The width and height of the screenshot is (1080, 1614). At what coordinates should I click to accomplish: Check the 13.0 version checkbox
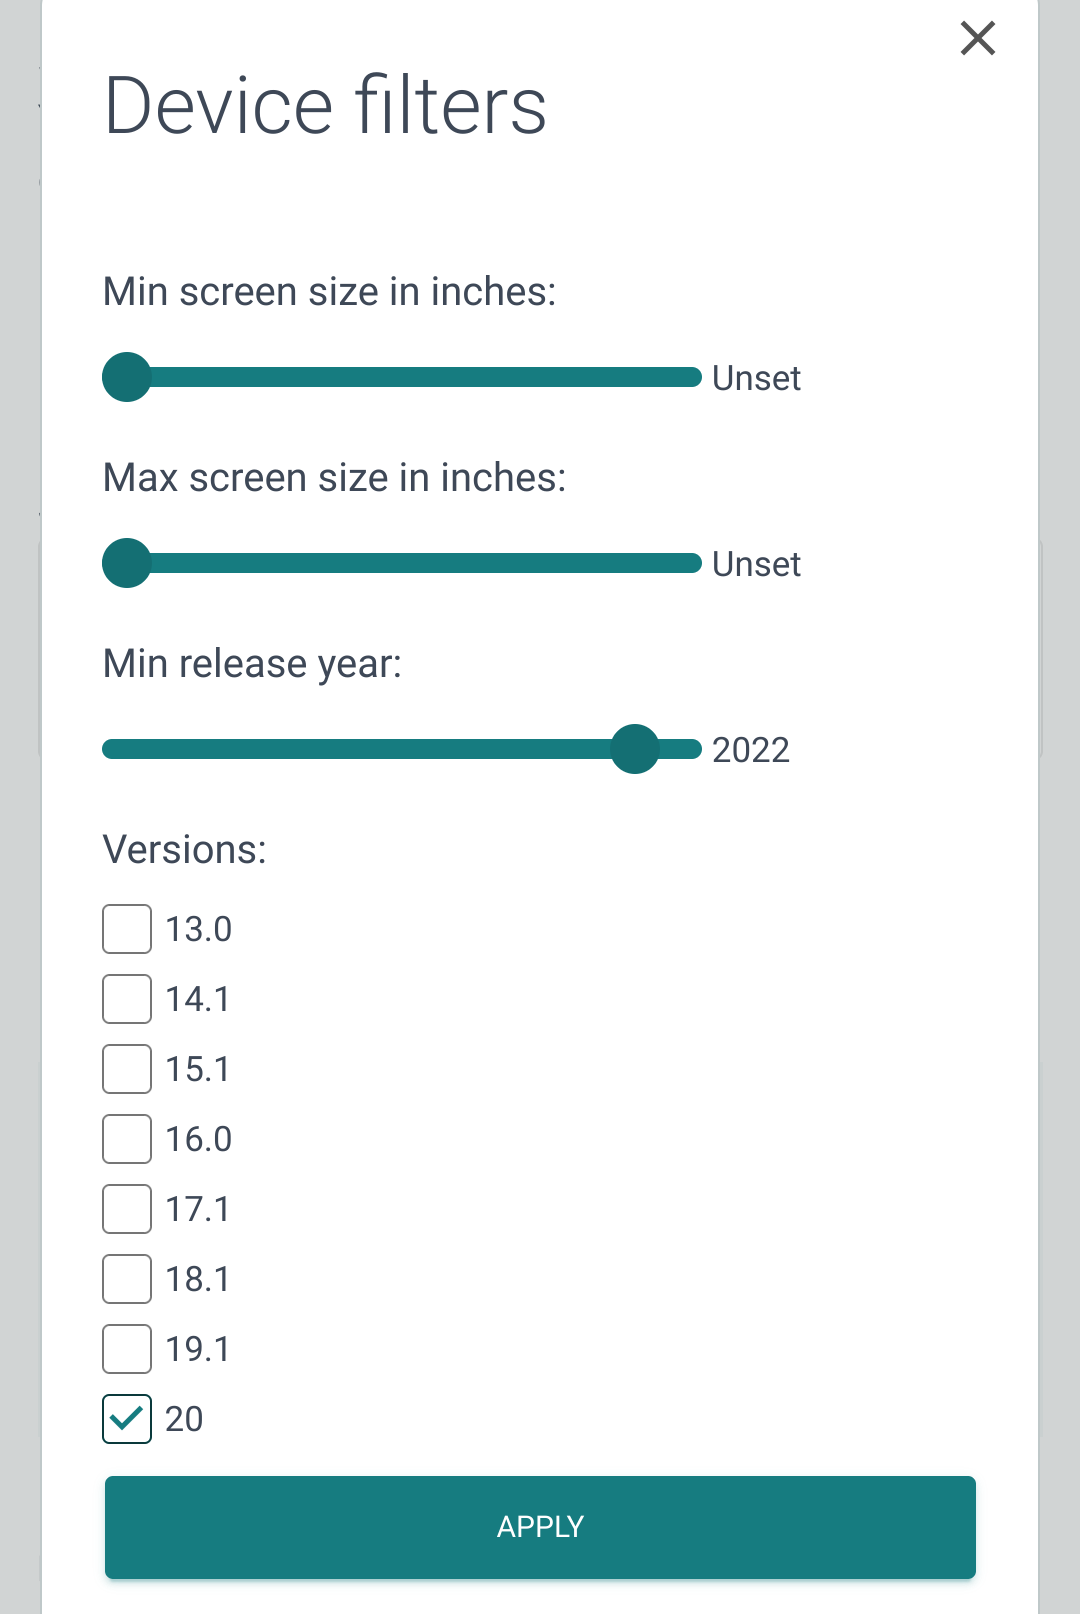[127, 929]
